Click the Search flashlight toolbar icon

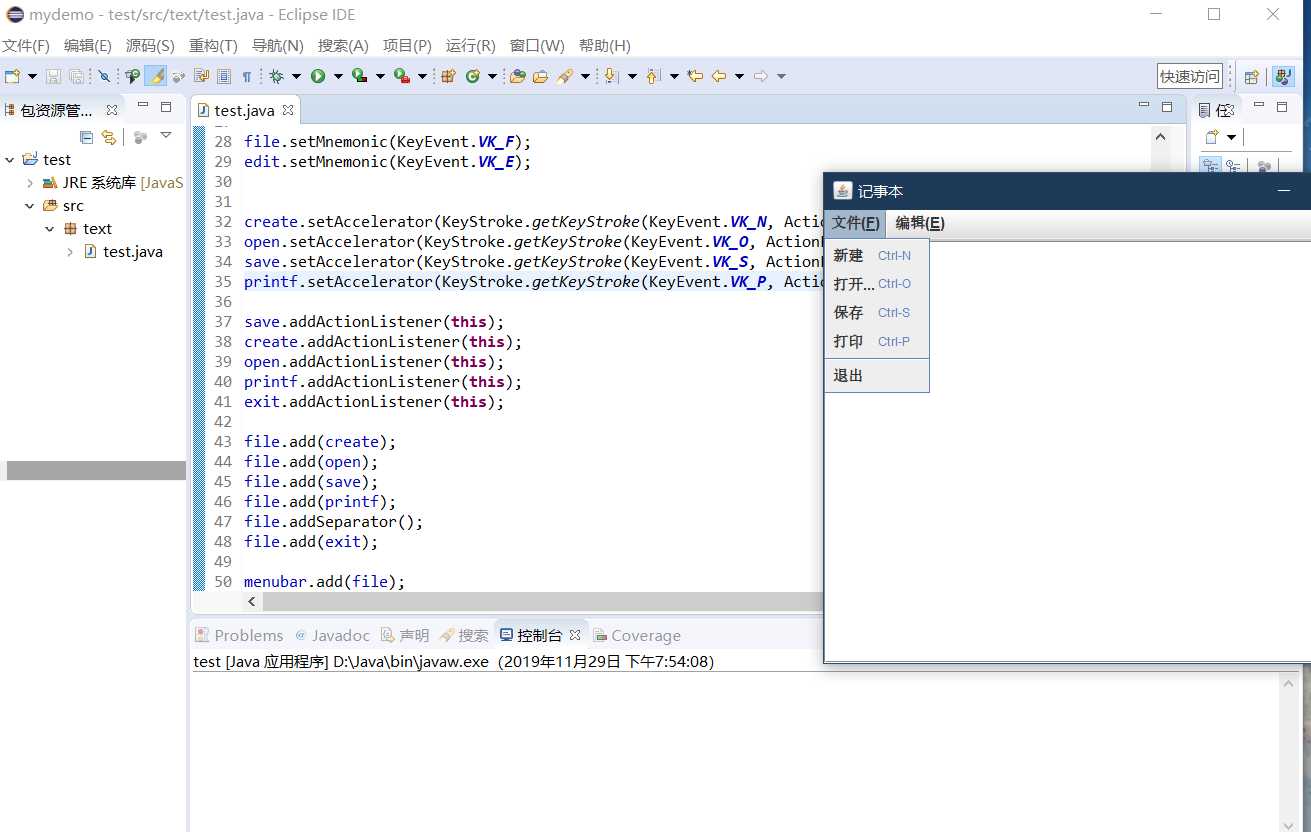click(565, 76)
